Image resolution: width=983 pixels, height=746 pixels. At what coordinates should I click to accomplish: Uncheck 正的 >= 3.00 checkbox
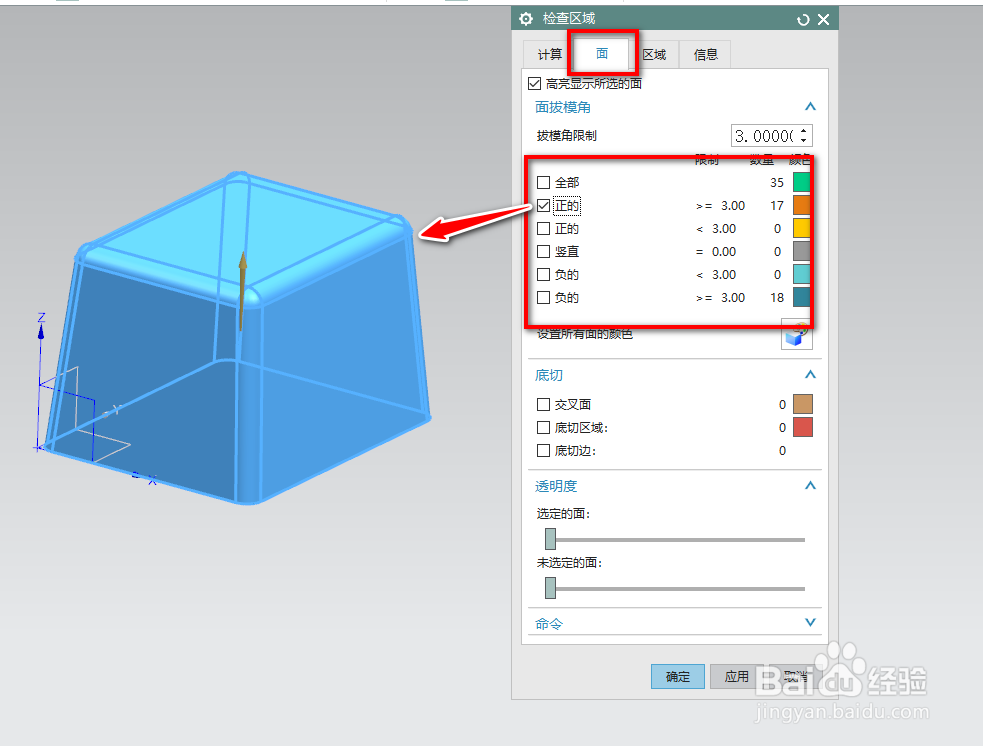[544, 206]
